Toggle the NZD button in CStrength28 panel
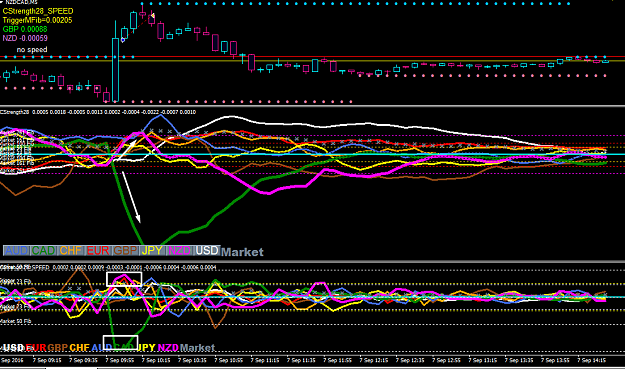The image size is (625, 369). 179,251
